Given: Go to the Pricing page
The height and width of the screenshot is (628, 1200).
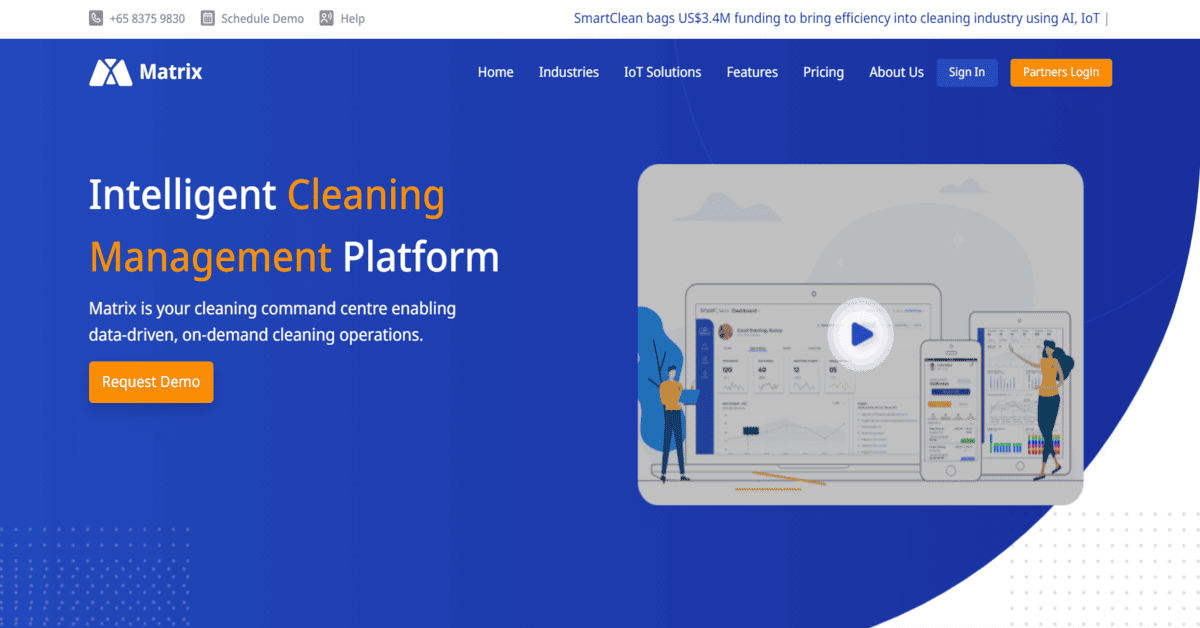Looking at the screenshot, I should point(823,72).
